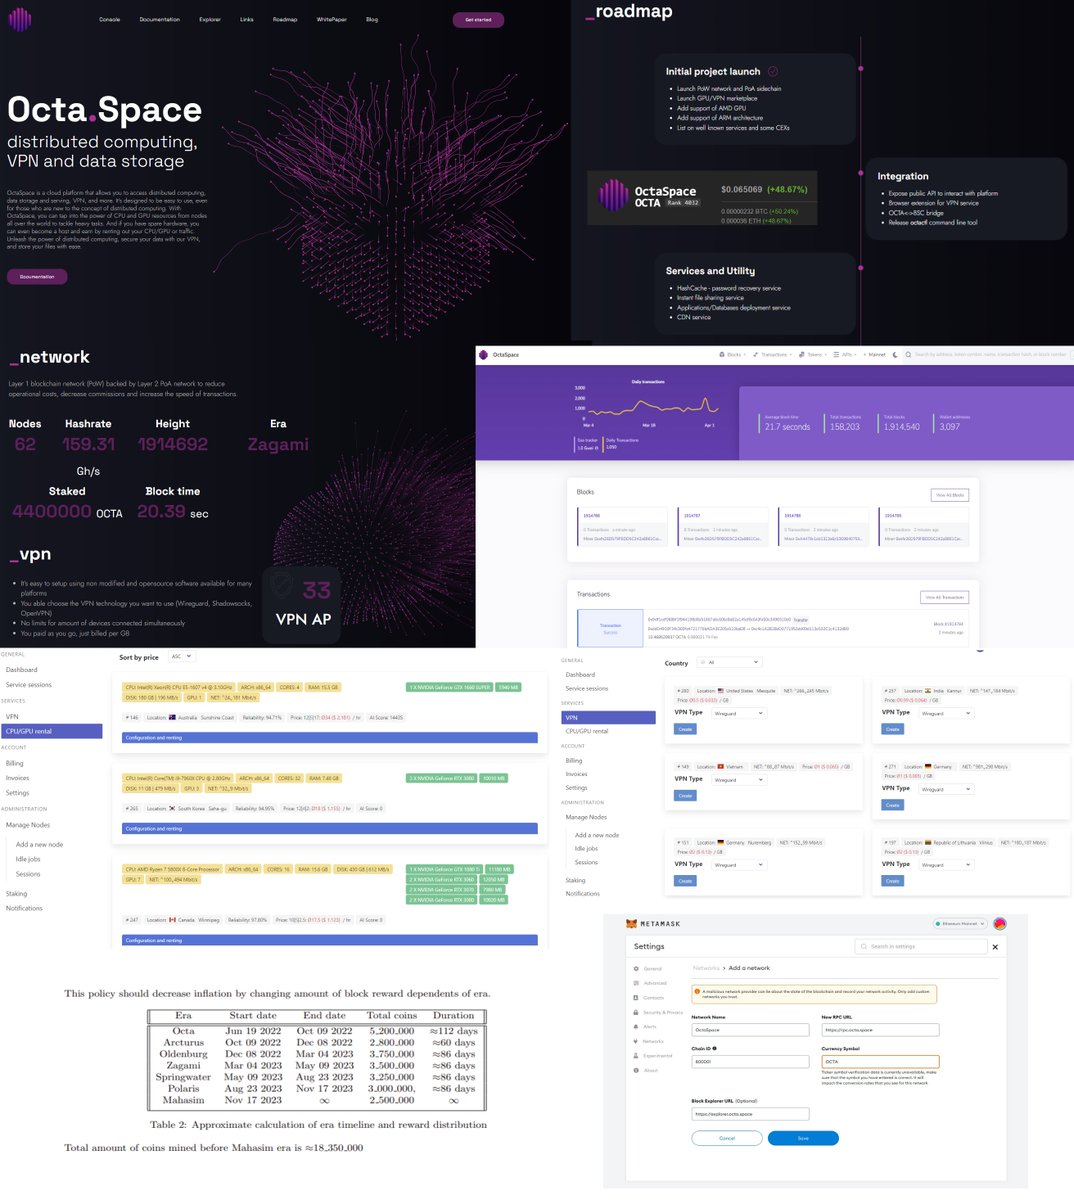Click View All Blocks in the explorer
Screen dimensions: 1074x1200
[950, 495]
